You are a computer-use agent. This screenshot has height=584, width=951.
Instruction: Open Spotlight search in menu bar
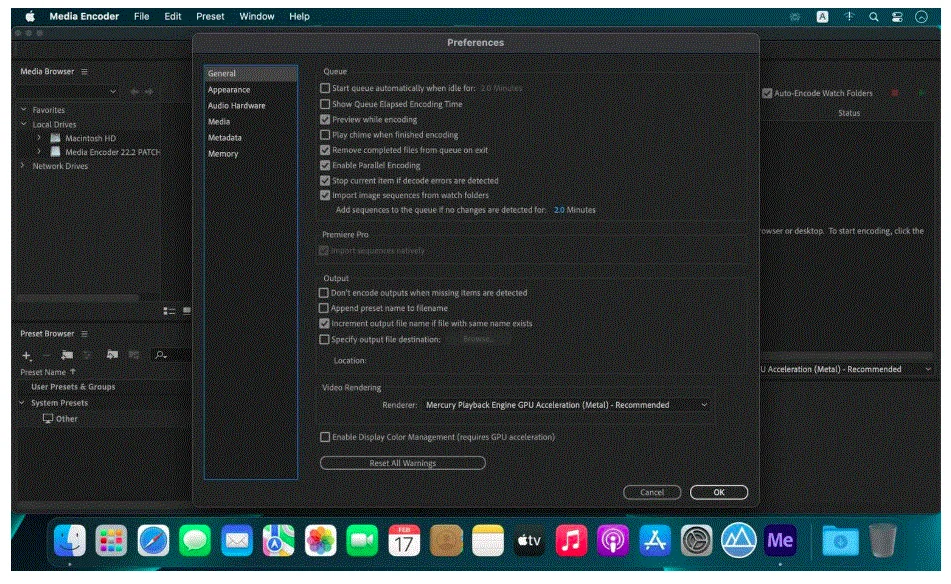(x=873, y=17)
